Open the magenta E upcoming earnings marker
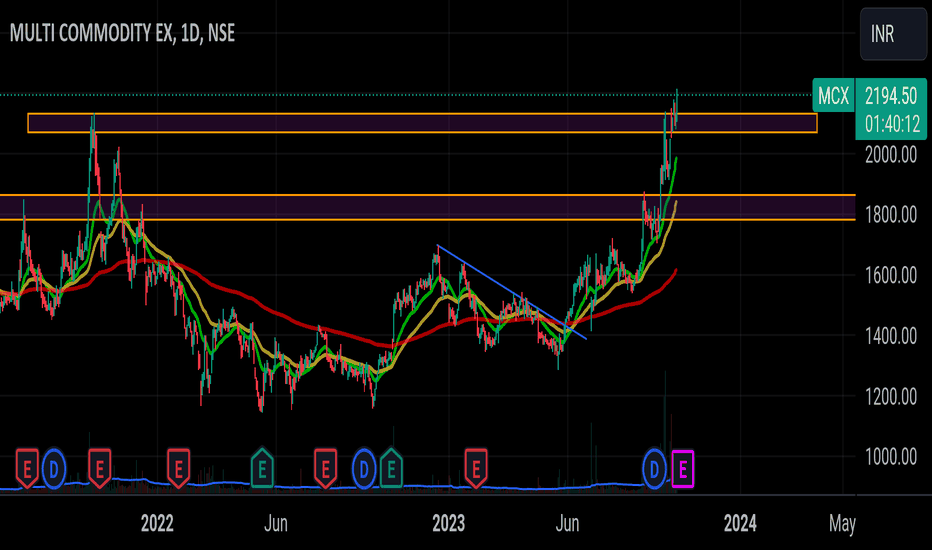Image resolution: width=932 pixels, height=550 pixels. click(682, 470)
